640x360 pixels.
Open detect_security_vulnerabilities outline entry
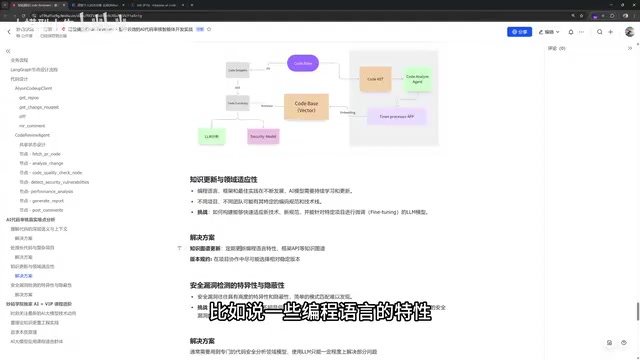tap(54, 182)
